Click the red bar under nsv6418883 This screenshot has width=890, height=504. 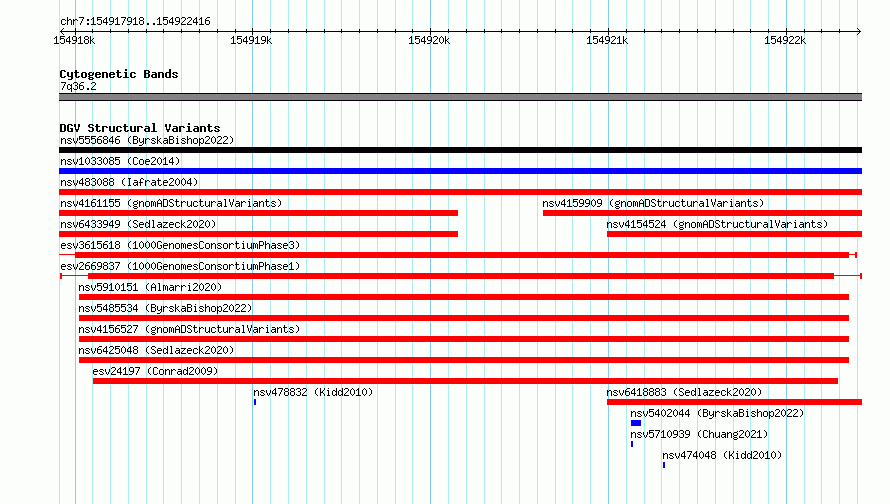[x=734, y=402]
